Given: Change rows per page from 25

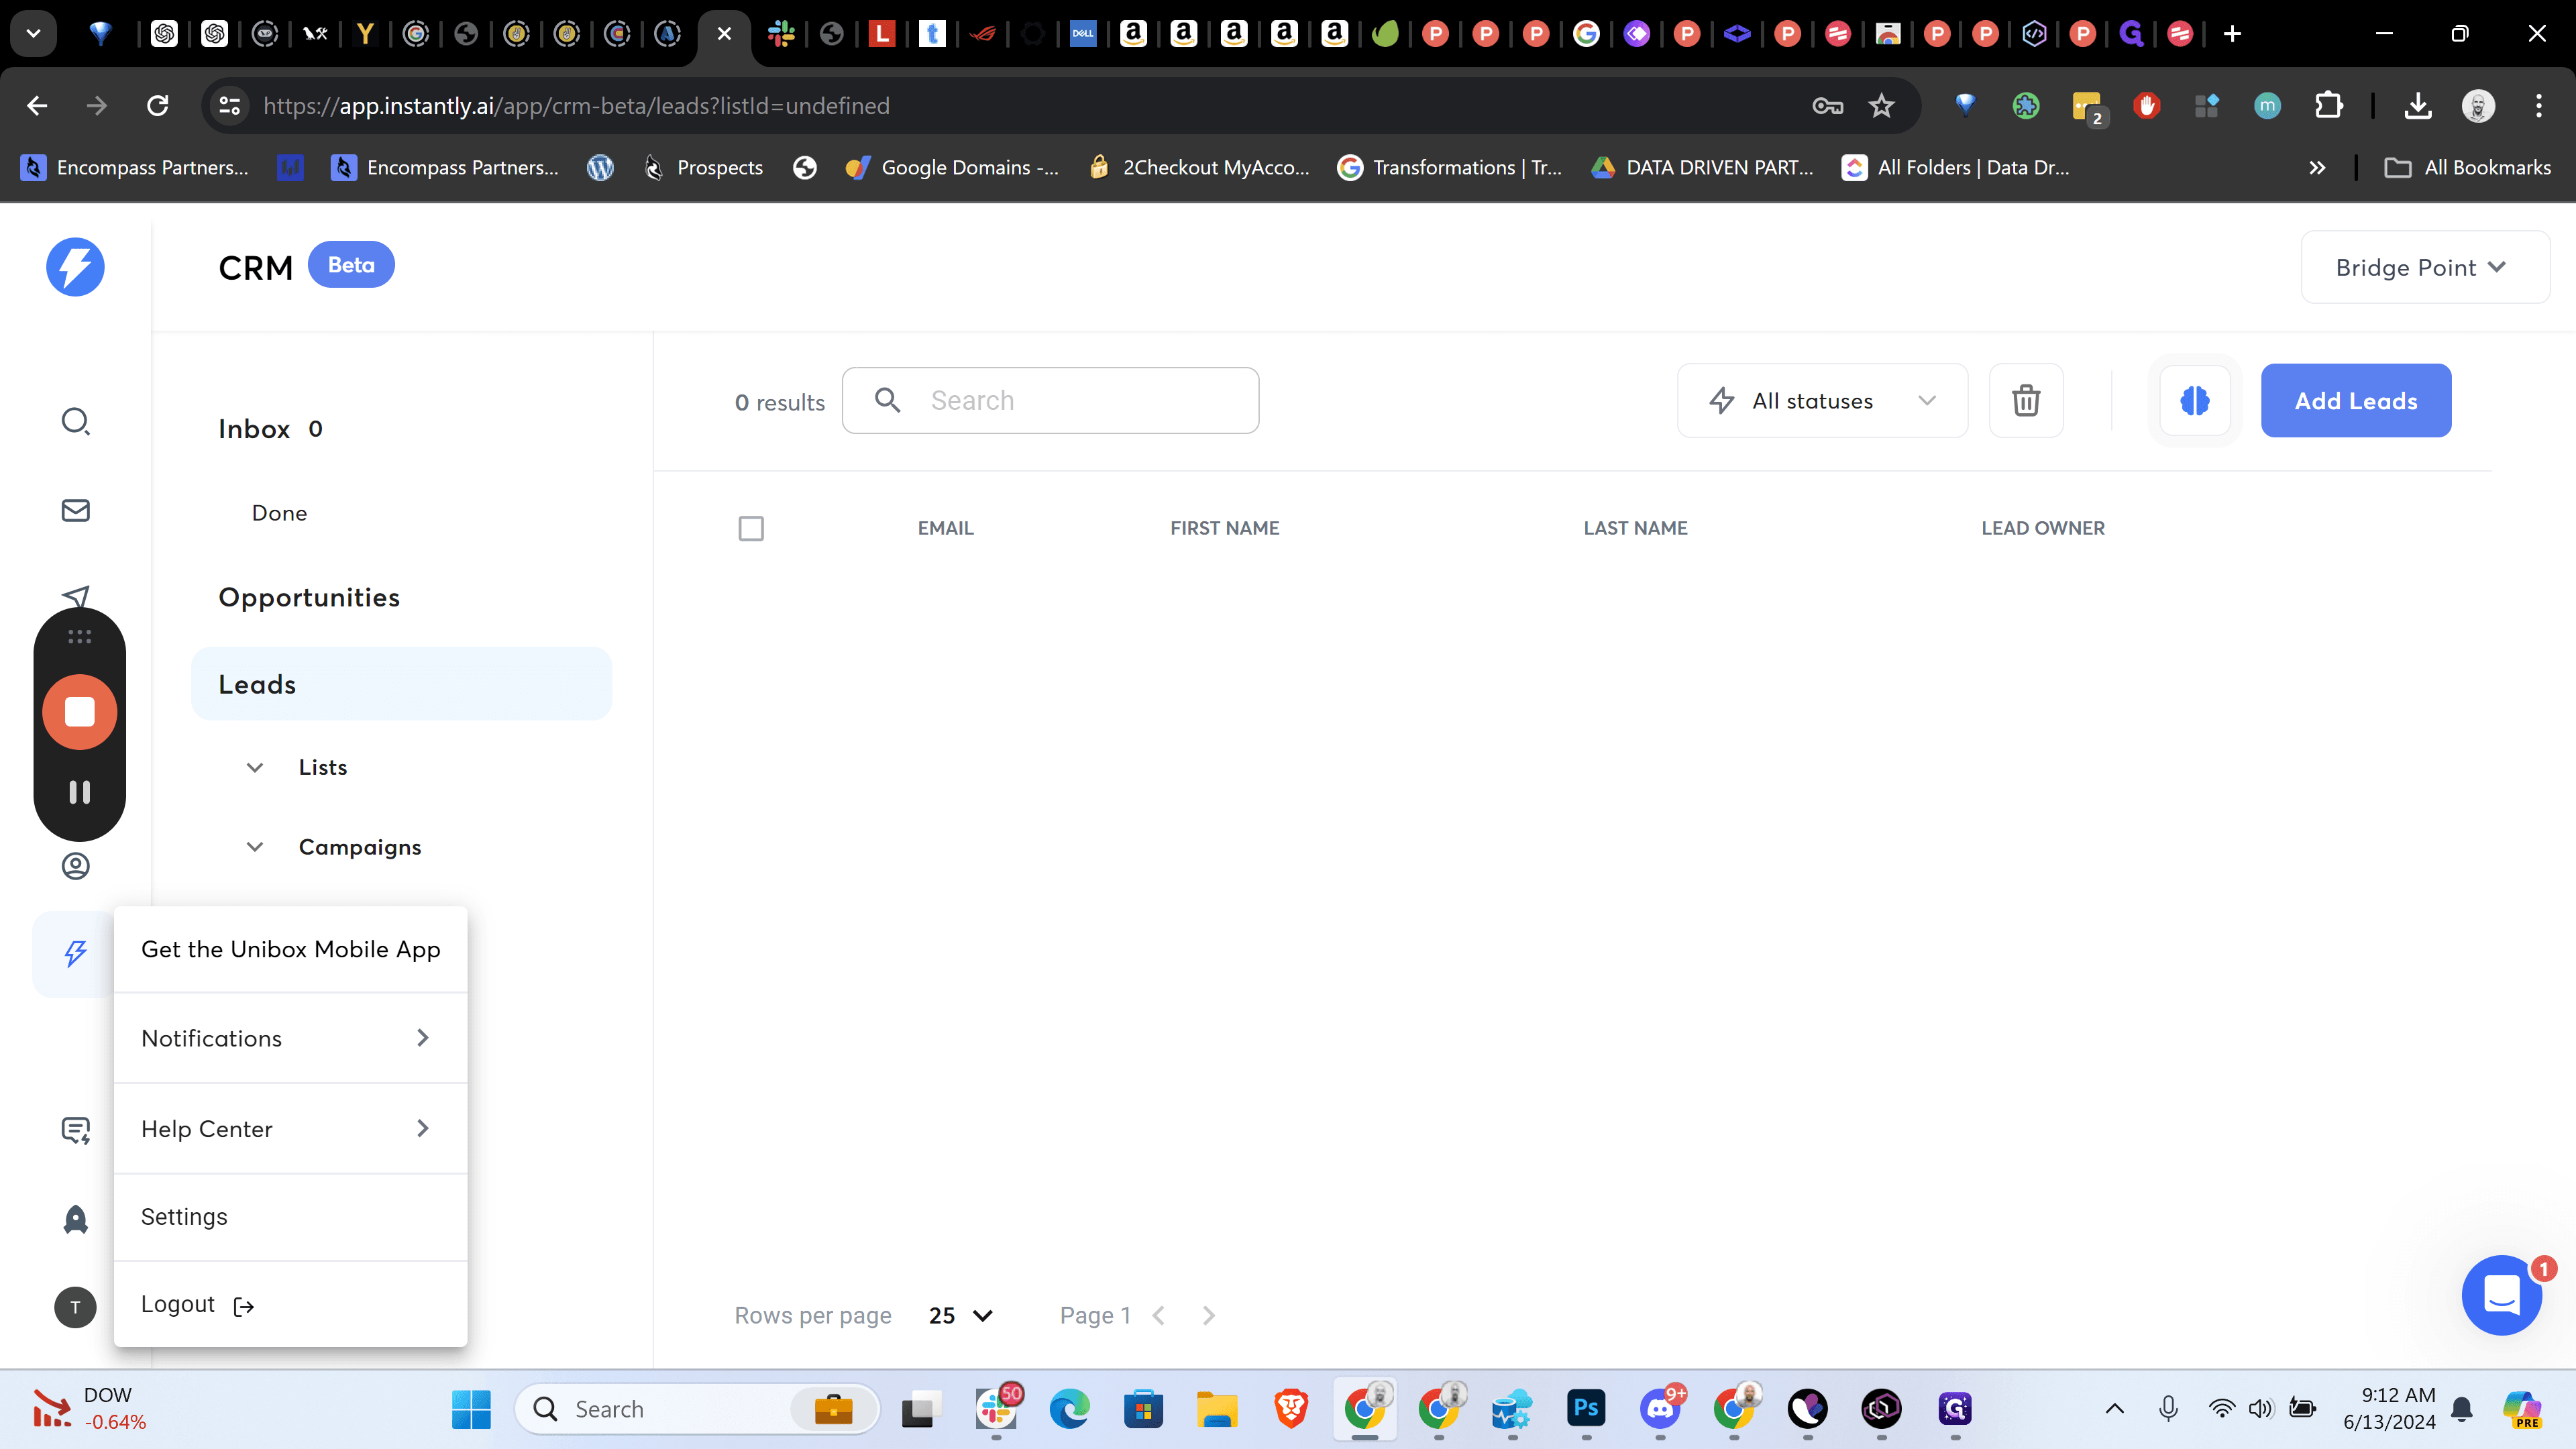Looking at the screenshot, I should [960, 1315].
